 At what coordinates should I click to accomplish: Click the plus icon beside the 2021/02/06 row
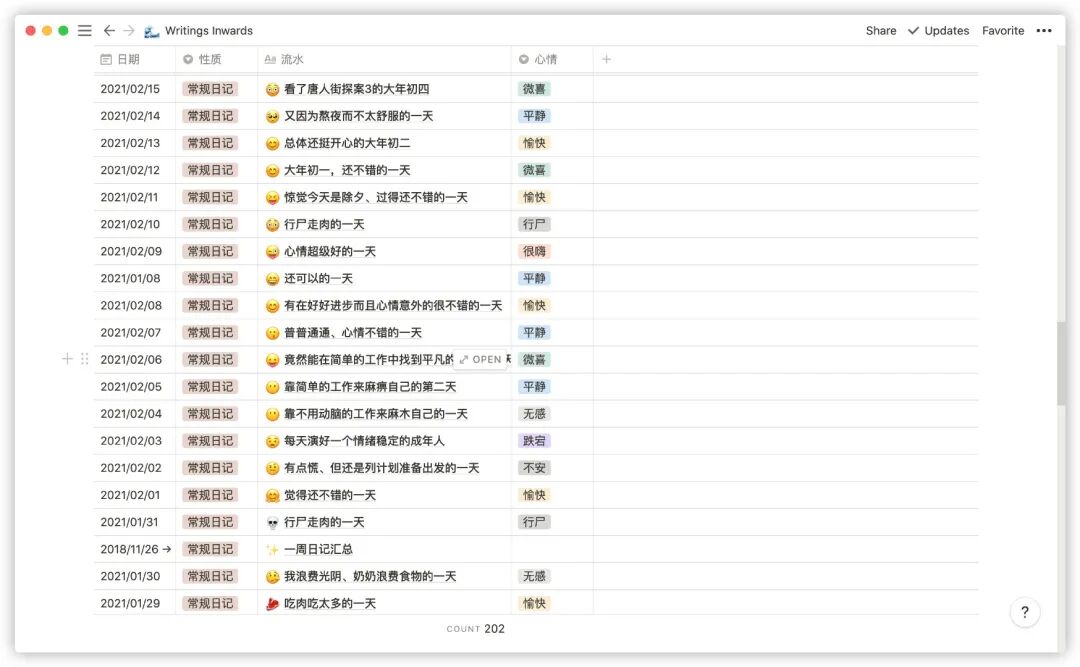[67, 358]
